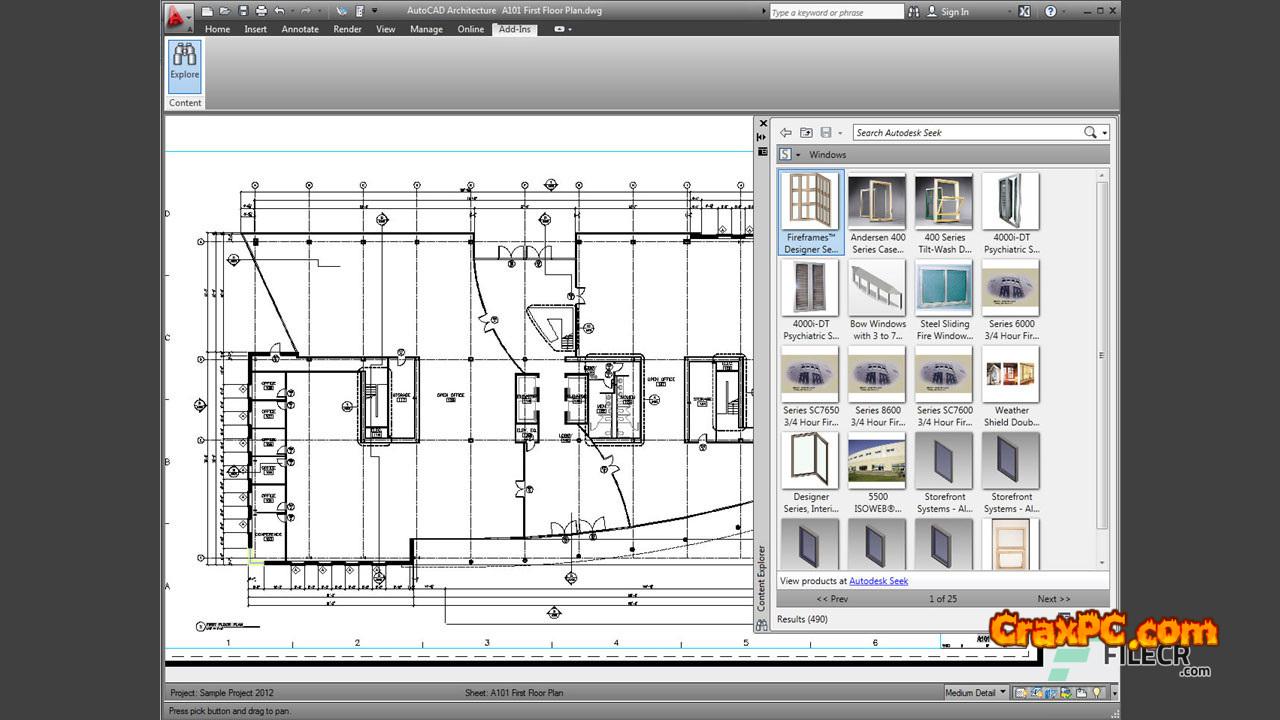Go to Next page of results
Image resolution: width=1280 pixels, height=720 pixels.
(1053, 599)
